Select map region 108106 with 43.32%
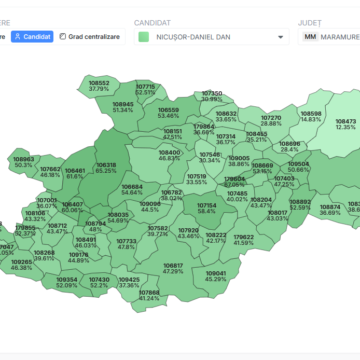This screenshot has width=360, height=360. point(35,216)
